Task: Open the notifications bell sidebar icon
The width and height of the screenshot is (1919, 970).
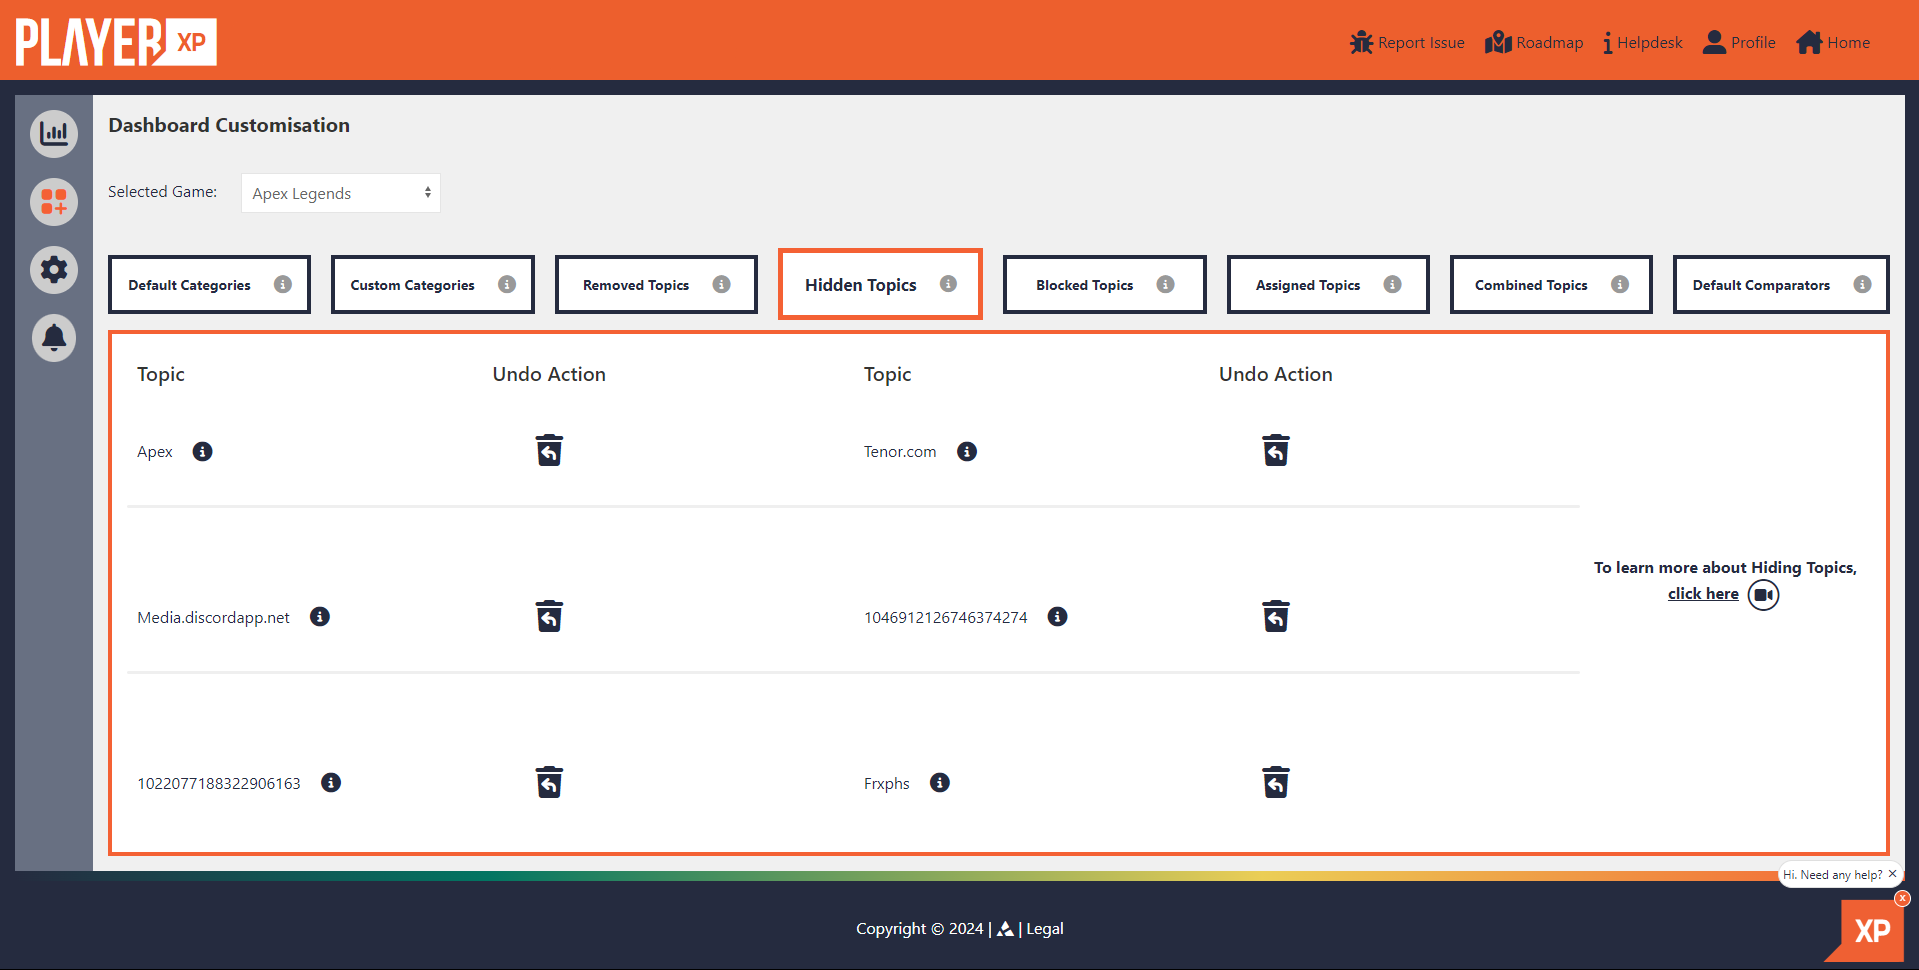Action: [54, 338]
